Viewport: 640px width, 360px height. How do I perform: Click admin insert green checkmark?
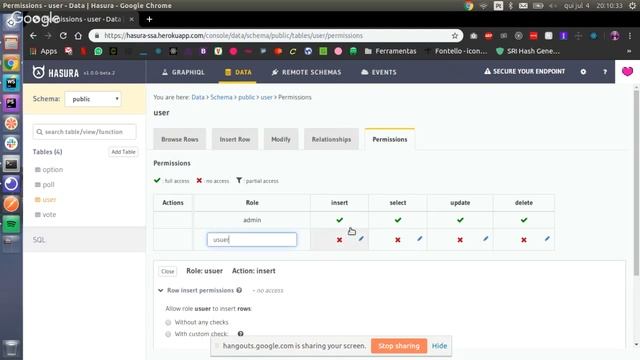340,220
